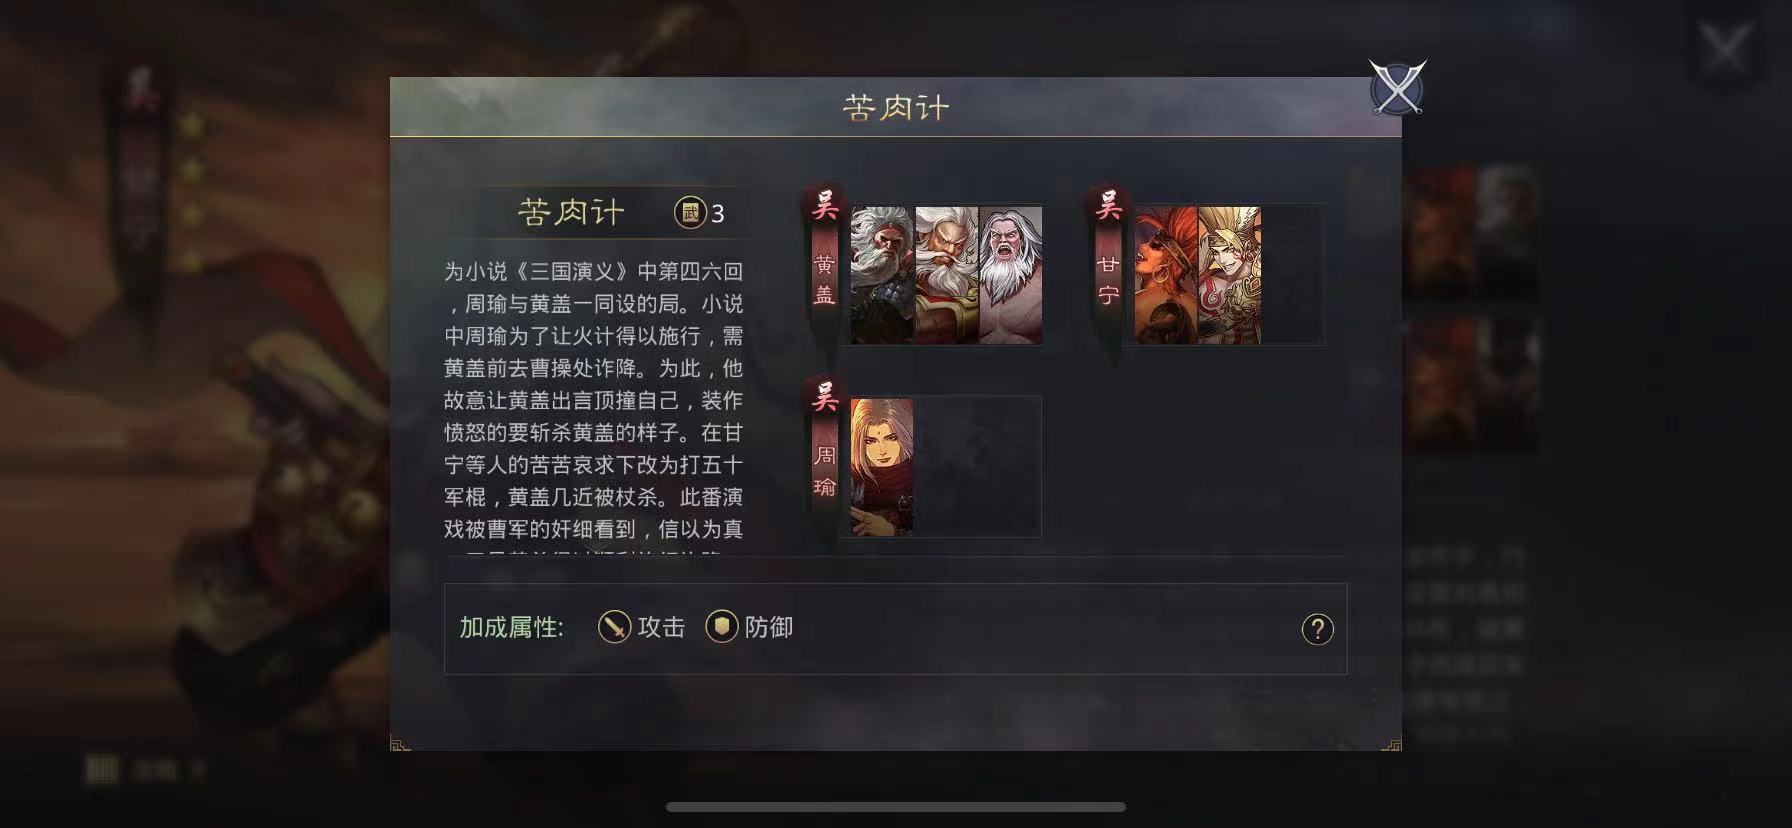Click the empty third slot in 甘宁 row
This screenshot has width=1792, height=828.
(x=1292, y=275)
